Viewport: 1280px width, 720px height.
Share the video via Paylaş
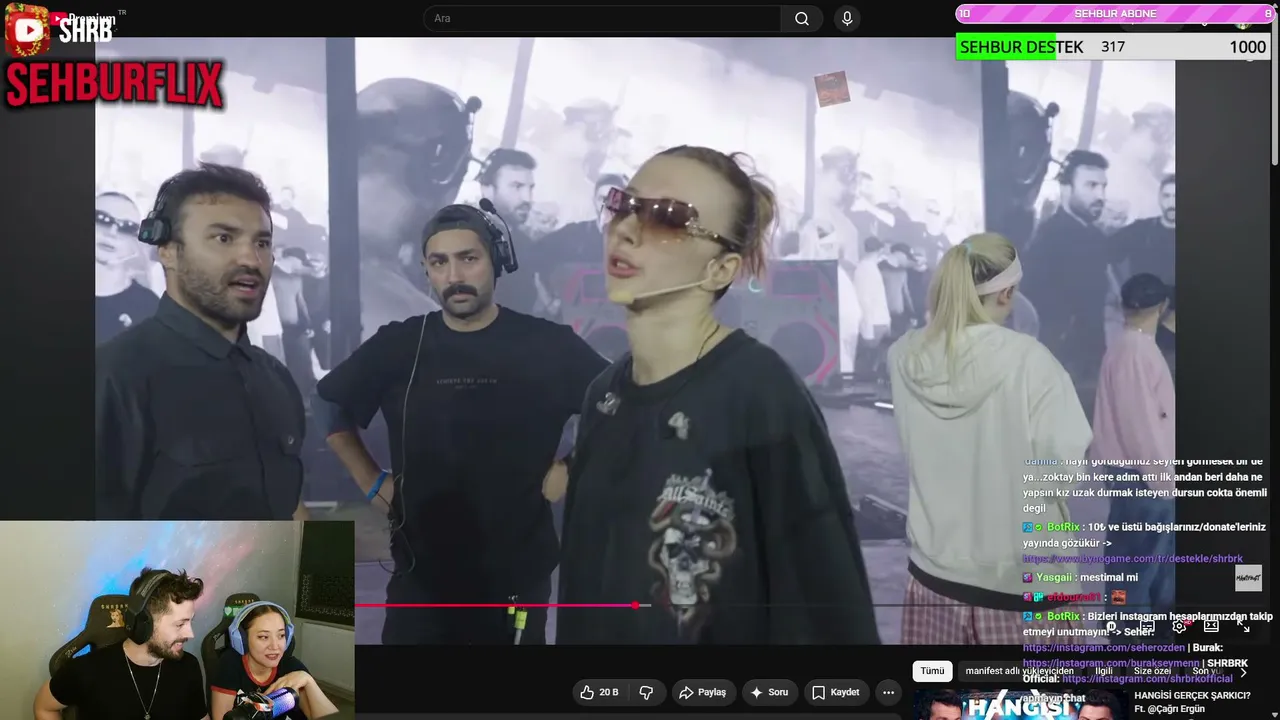(703, 692)
